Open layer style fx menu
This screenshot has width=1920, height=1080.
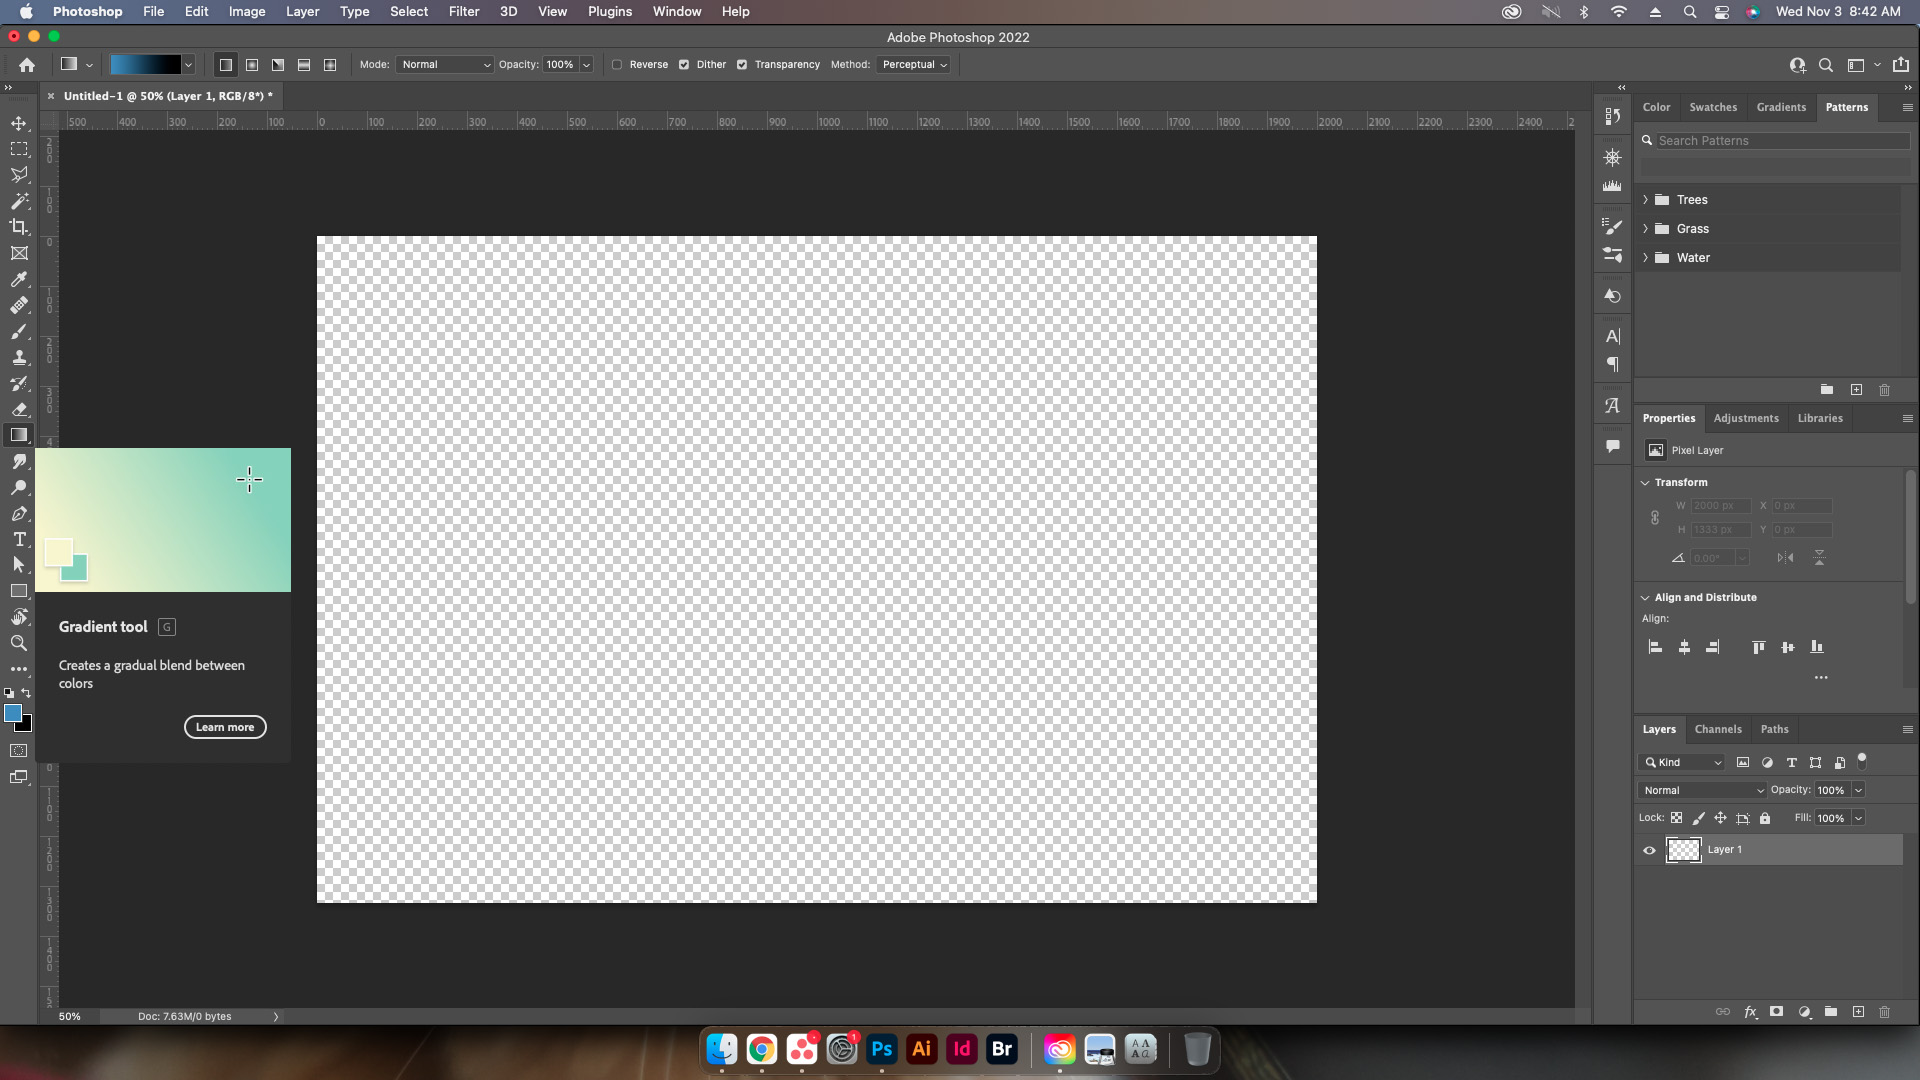pyautogui.click(x=1750, y=1012)
